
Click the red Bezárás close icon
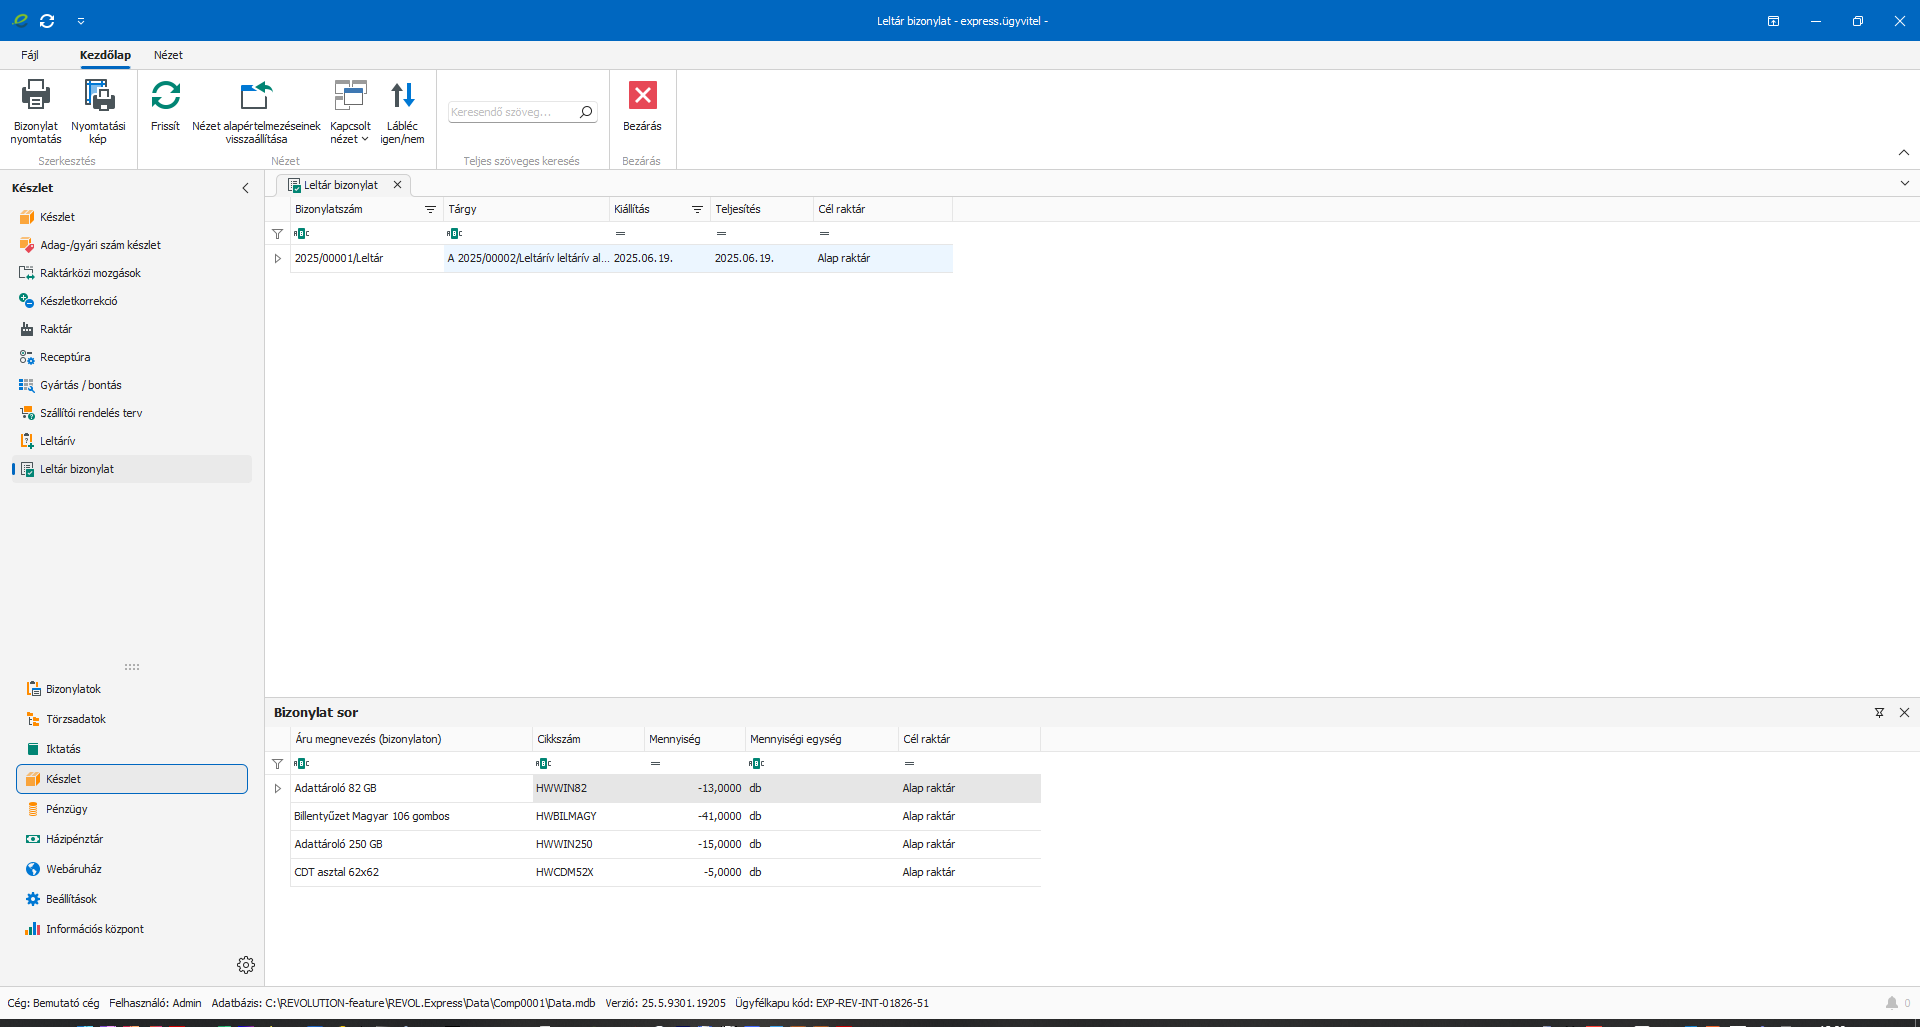click(x=642, y=96)
